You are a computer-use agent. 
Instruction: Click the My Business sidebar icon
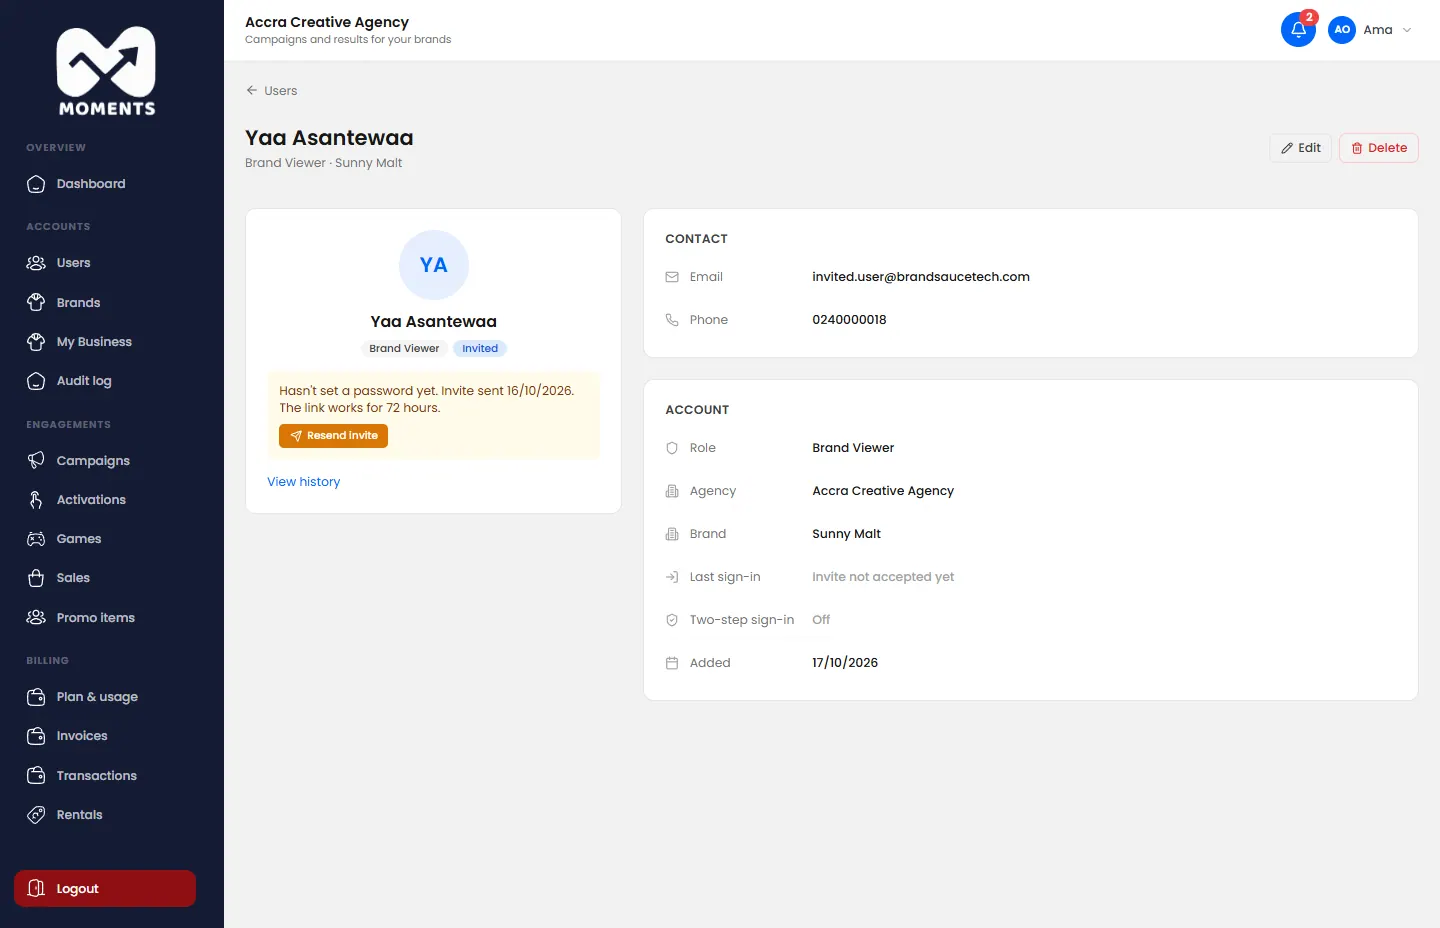(x=36, y=342)
